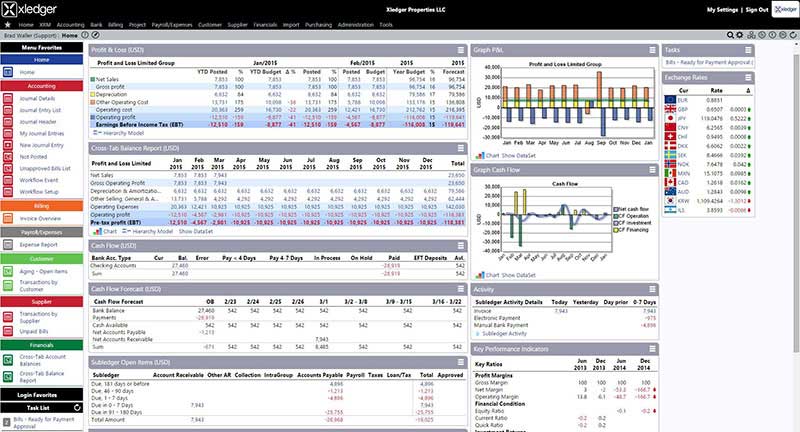Open the Purchasing menu

click(x=318, y=24)
